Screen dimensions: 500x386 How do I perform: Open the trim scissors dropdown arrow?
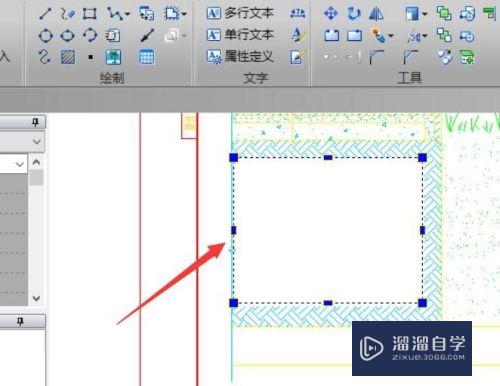(425, 36)
